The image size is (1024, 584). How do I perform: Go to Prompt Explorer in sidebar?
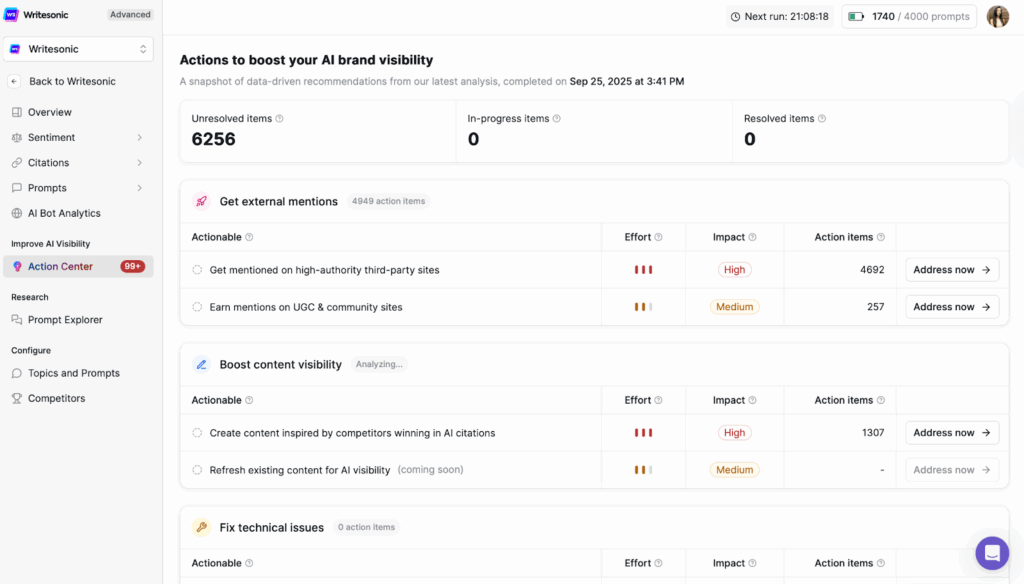pyautogui.click(x=65, y=320)
